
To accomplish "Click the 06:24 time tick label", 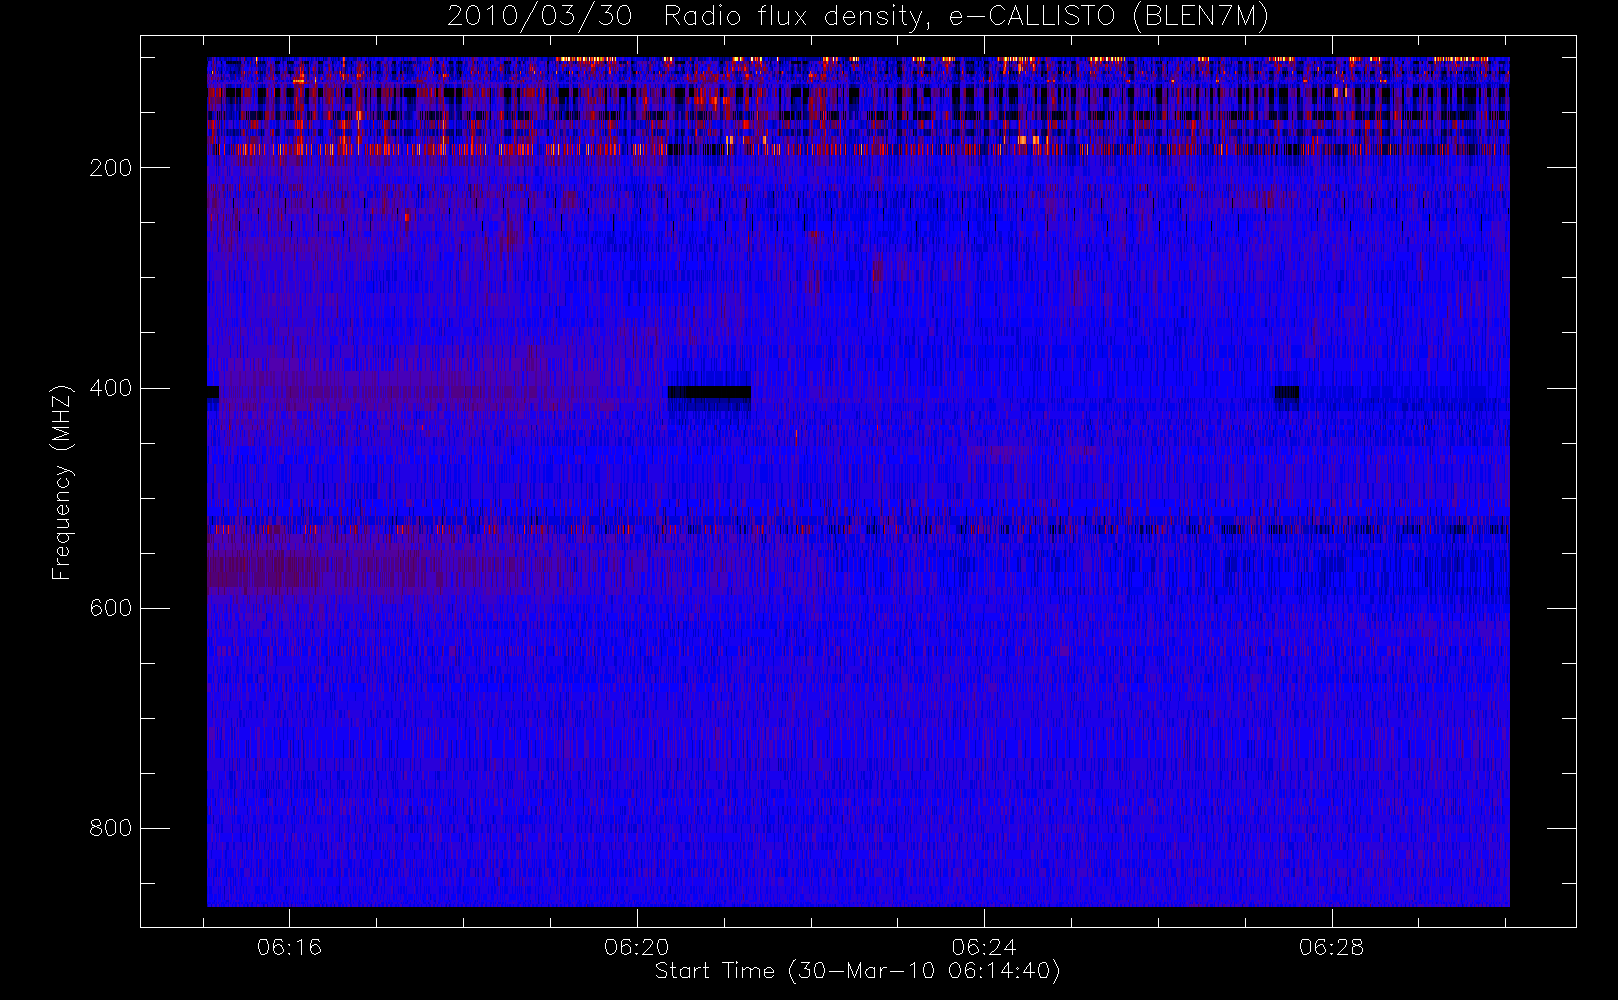I will pos(984,947).
